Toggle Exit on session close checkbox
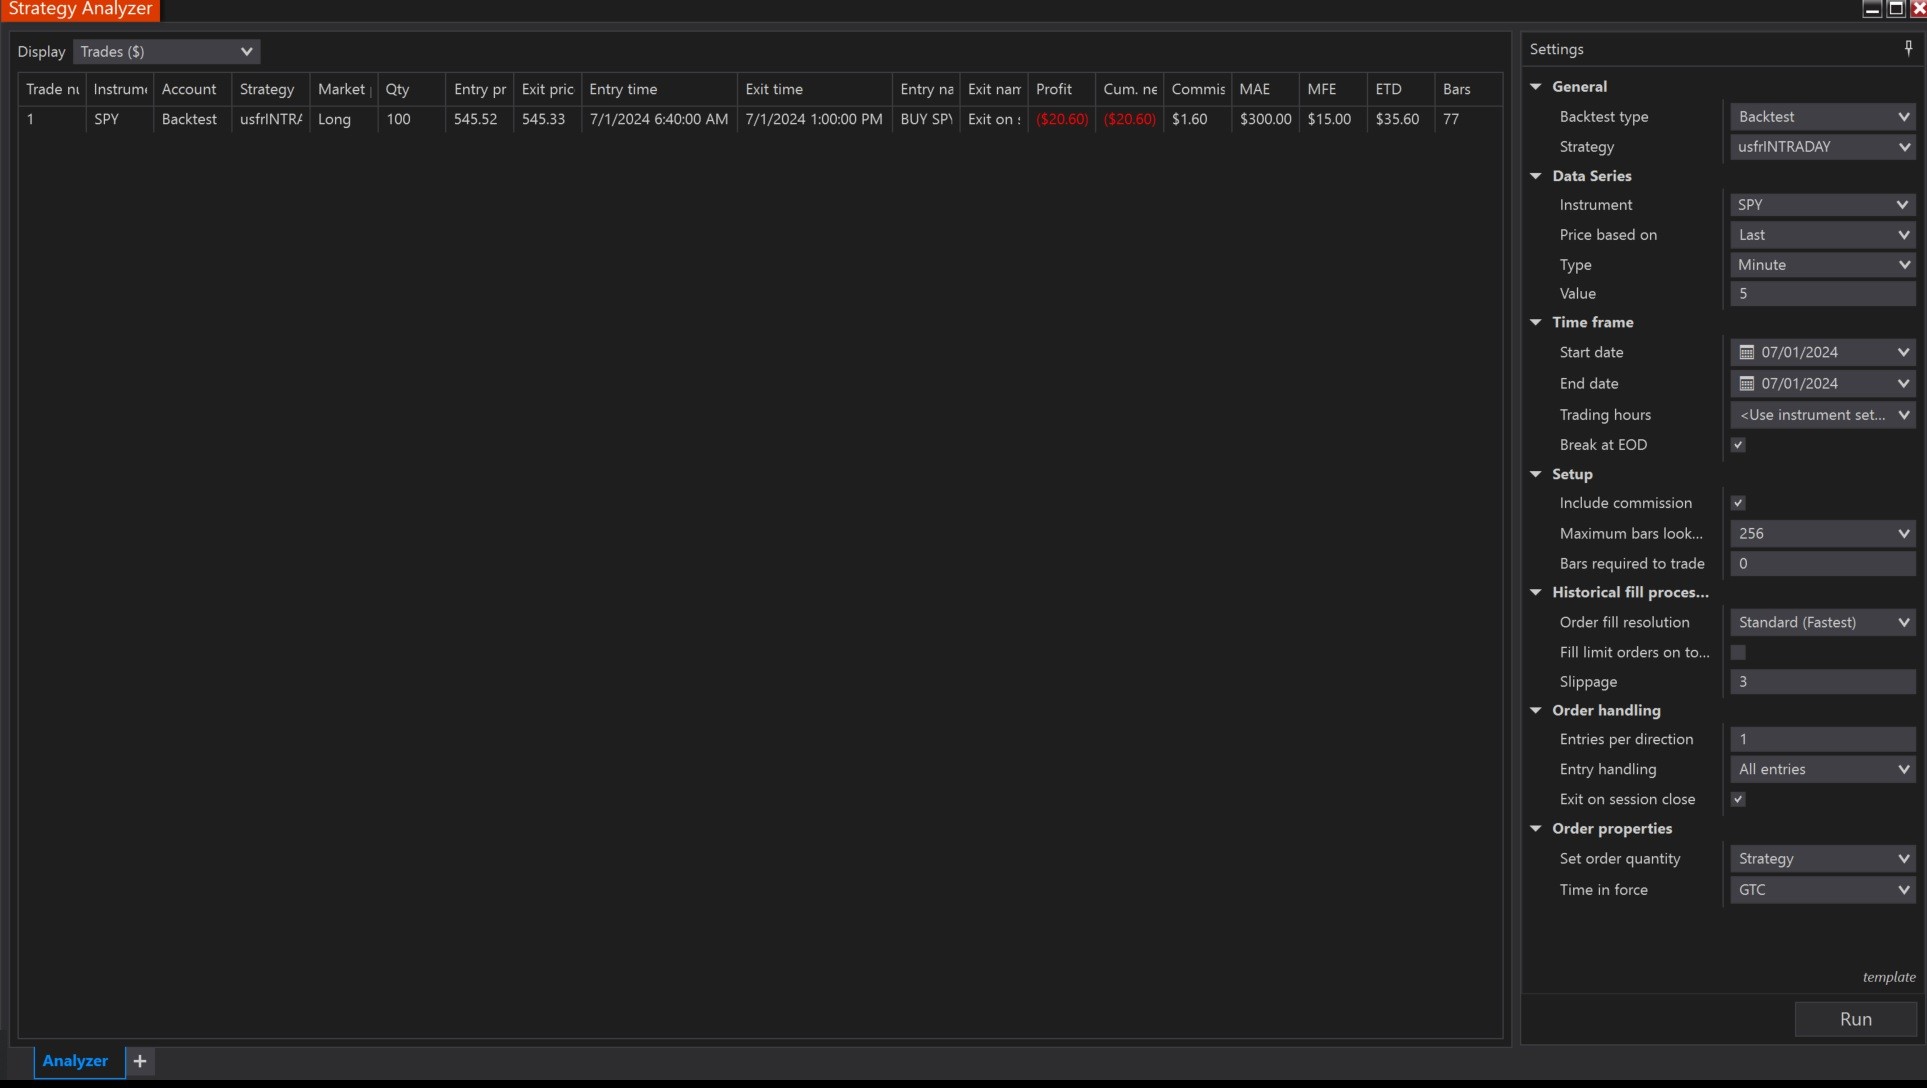 click(1738, 799)
